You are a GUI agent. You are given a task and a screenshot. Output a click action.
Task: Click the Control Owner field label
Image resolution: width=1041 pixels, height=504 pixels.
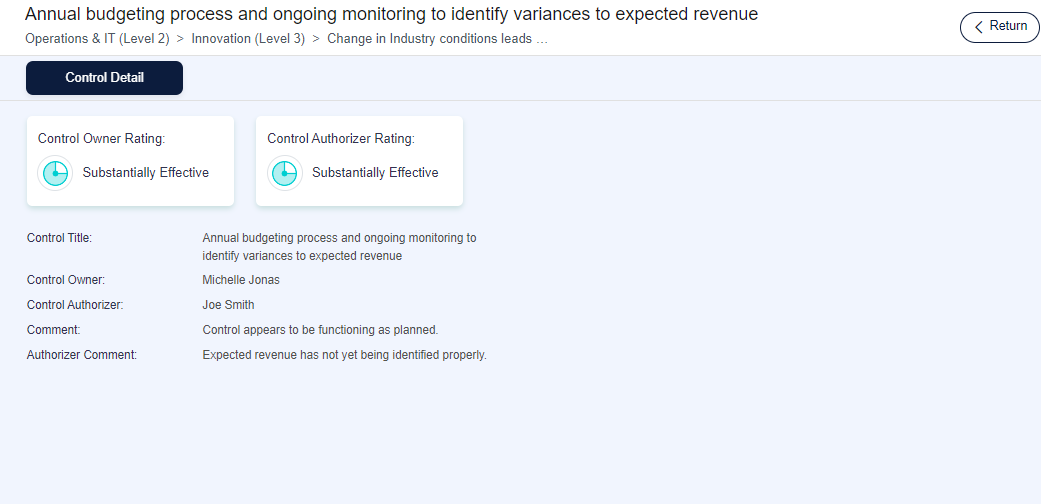coord(66,280)
